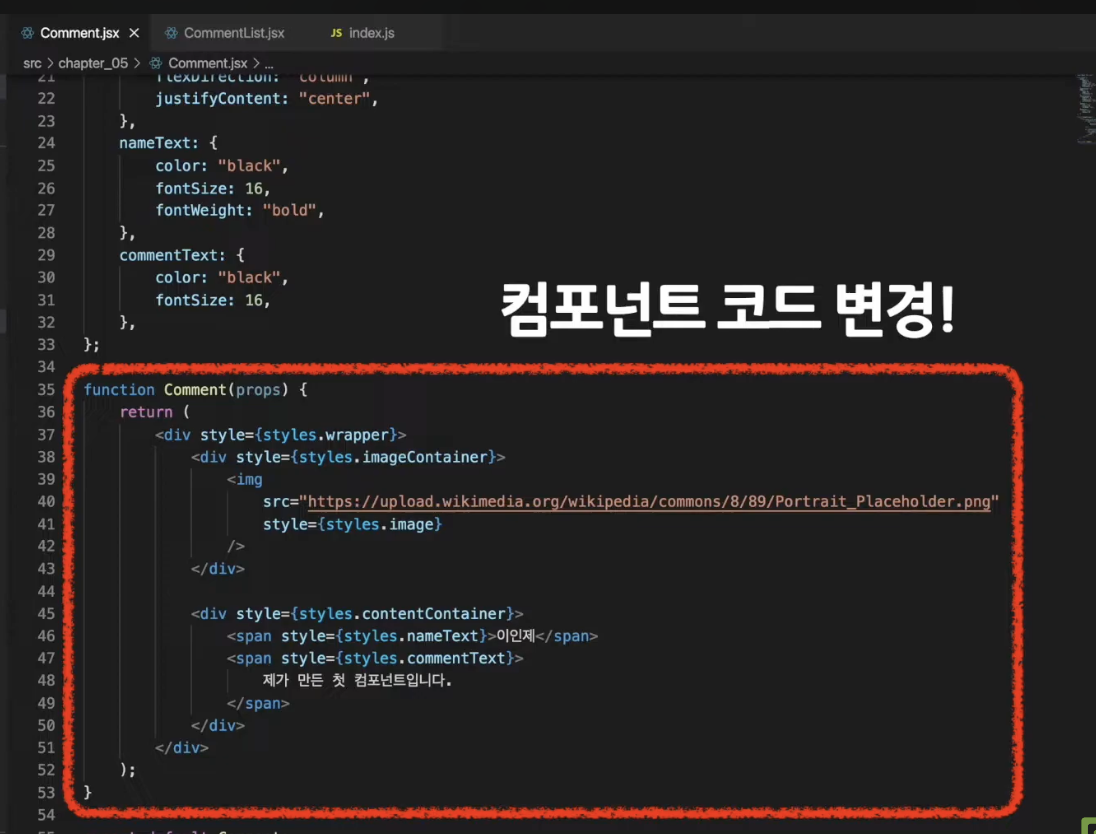Image resolution: width=1096 pixels, height=834 pixels.
Task: Click 'styles.imageContainer' on line 38
Action: pos(394,457)
